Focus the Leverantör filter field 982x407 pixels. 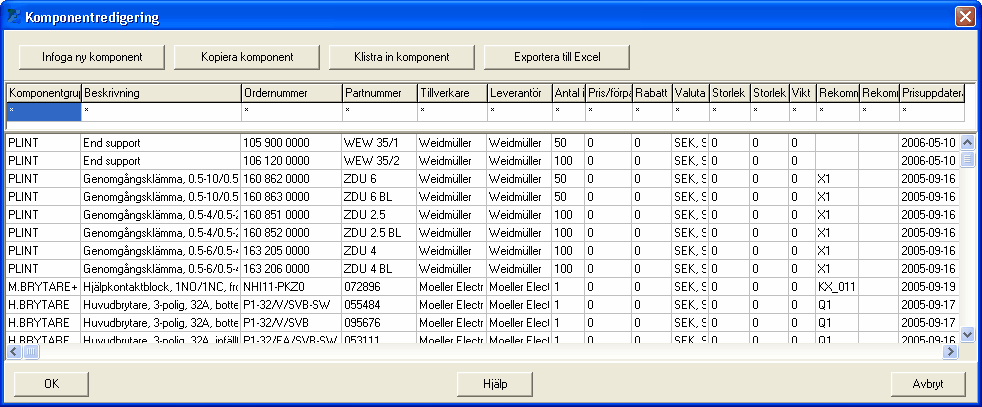click(519, 111)
